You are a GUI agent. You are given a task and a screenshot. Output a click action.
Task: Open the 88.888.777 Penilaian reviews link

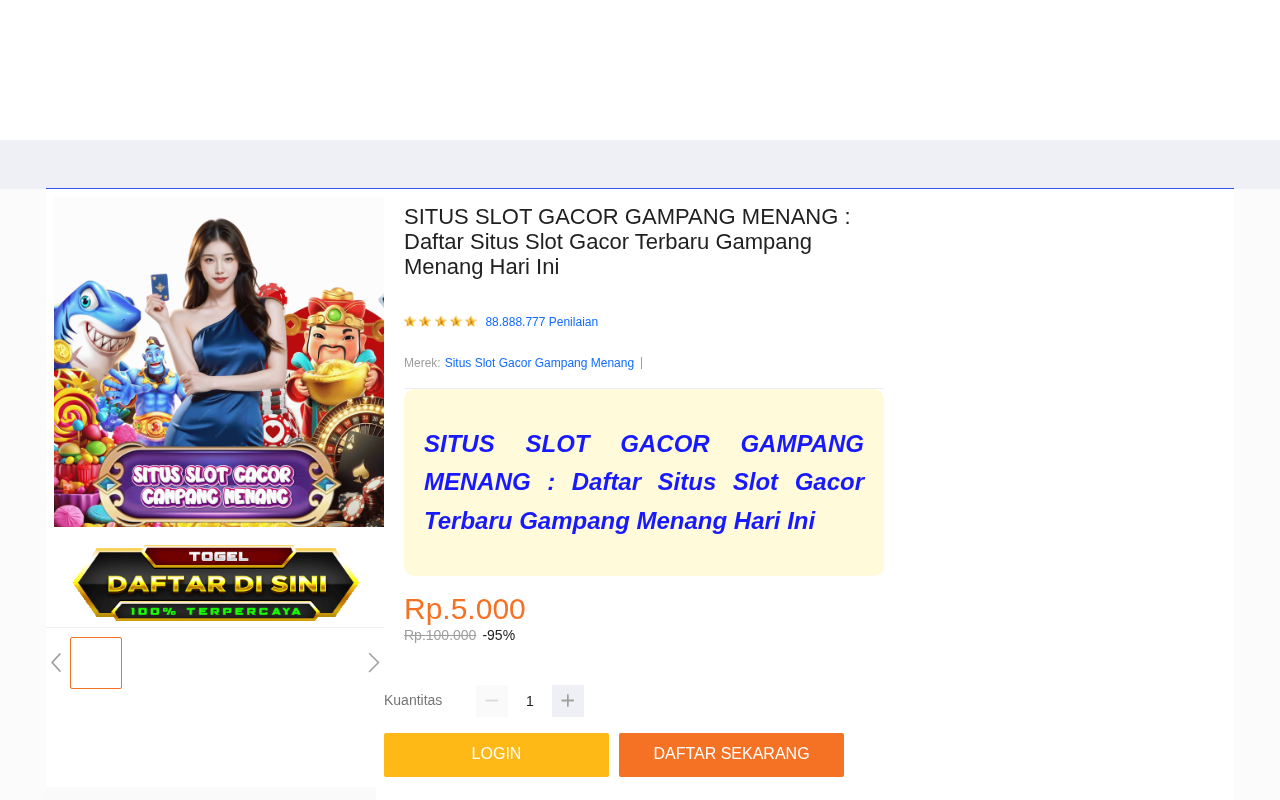coord(542,322)
